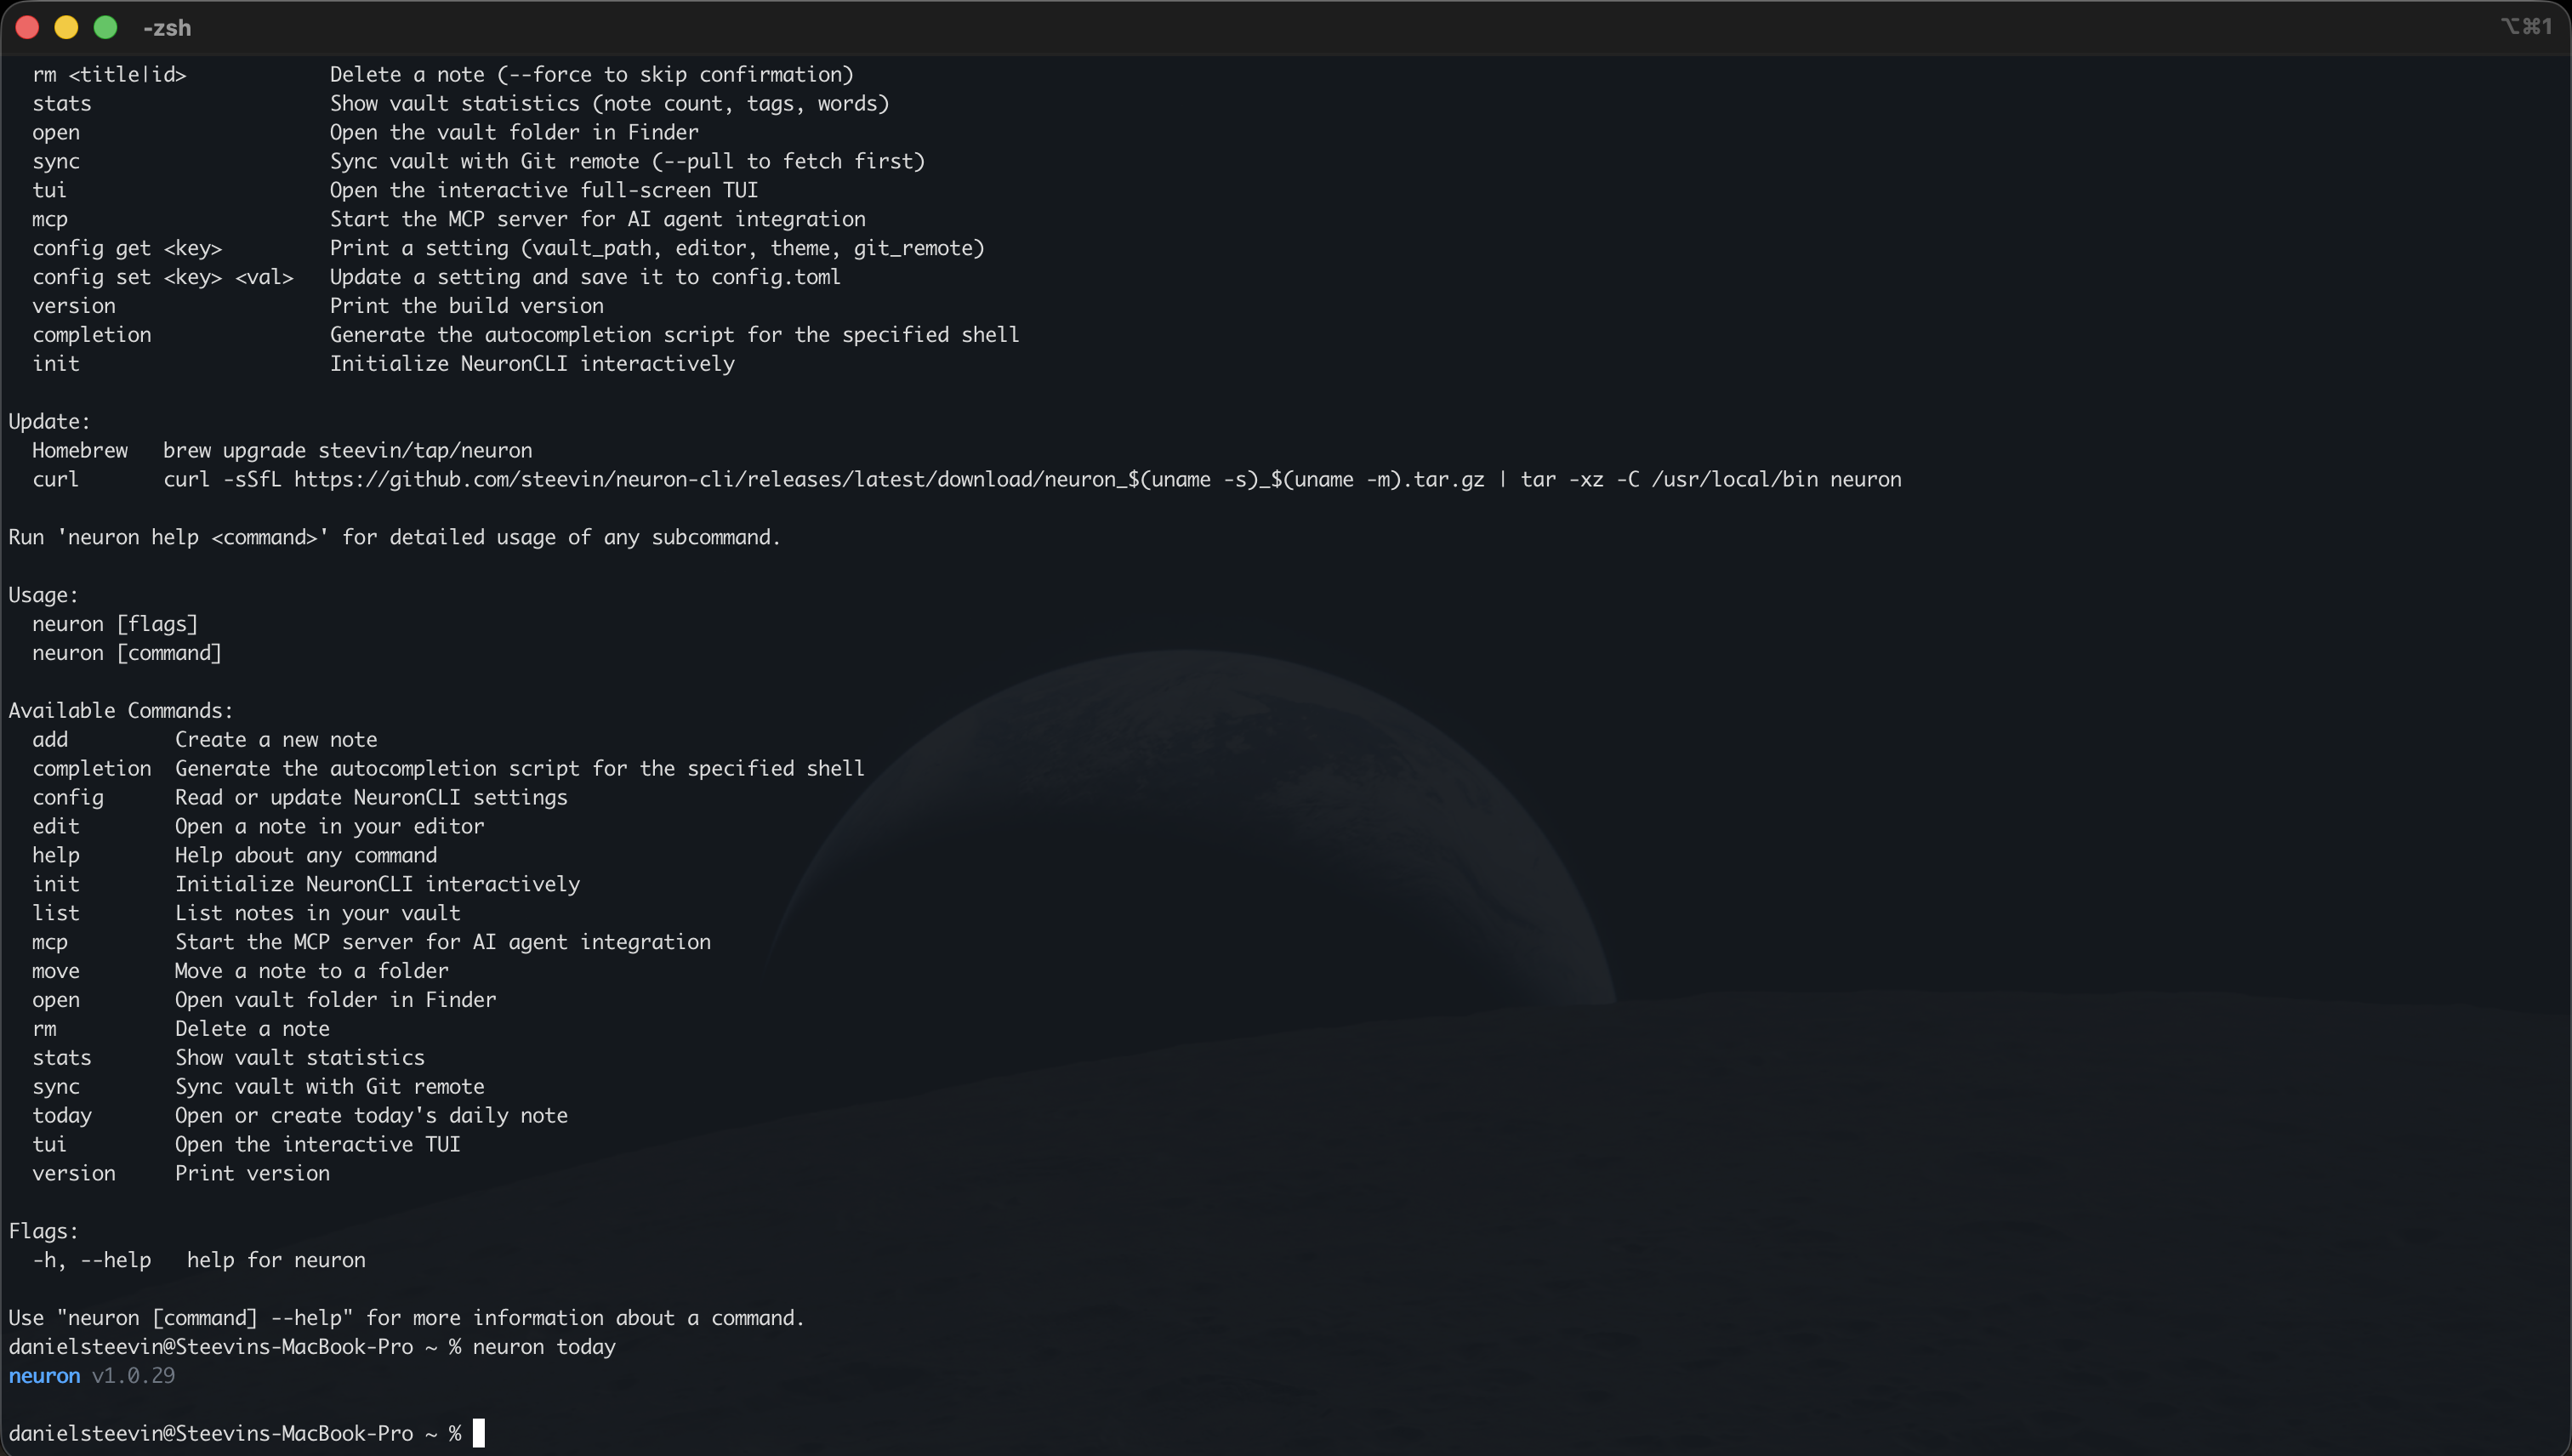Image resolution: width=2572 pixels, height=1456 pixels.
Task: Click 'Sync vault with Git remote (--pull to fetch first)'
Action: pyautogui.click(x=627, y=162)
